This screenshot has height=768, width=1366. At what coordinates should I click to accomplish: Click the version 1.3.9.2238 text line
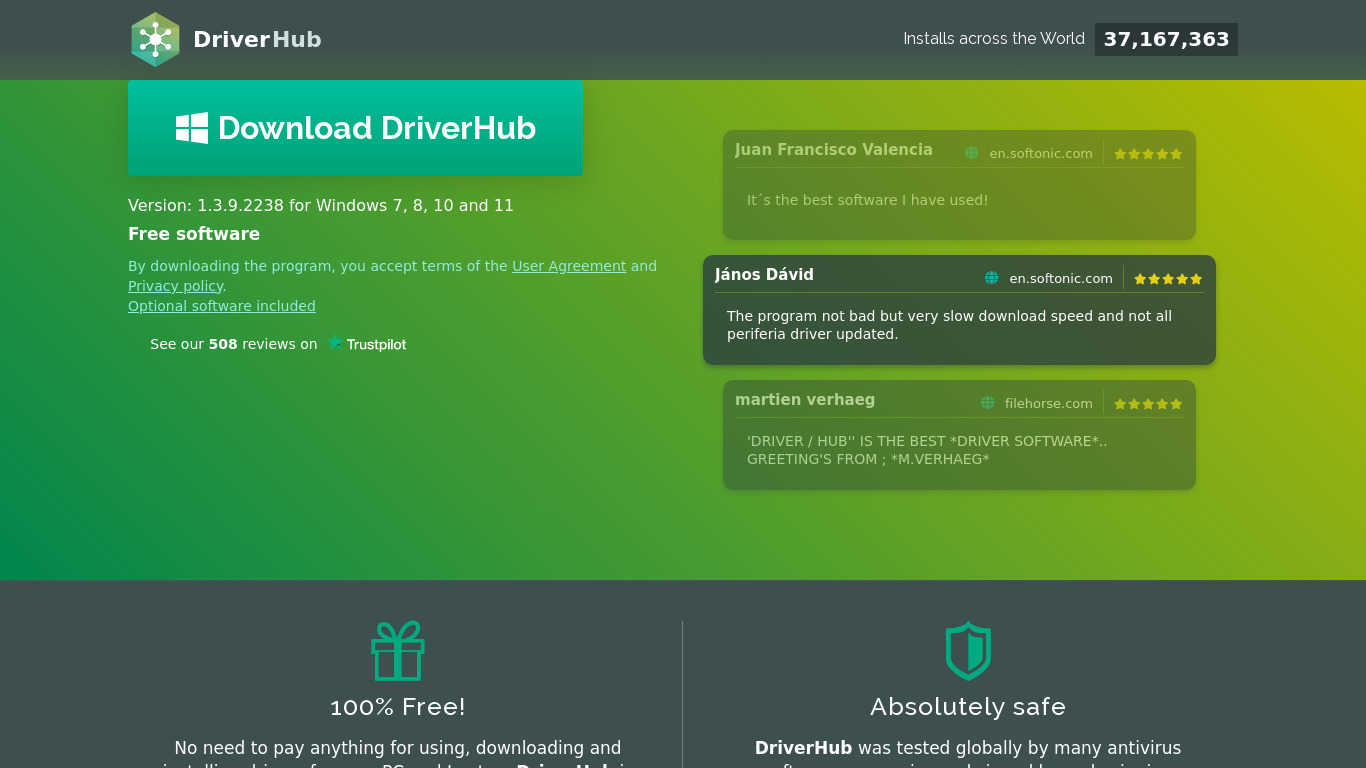(321, 205)
